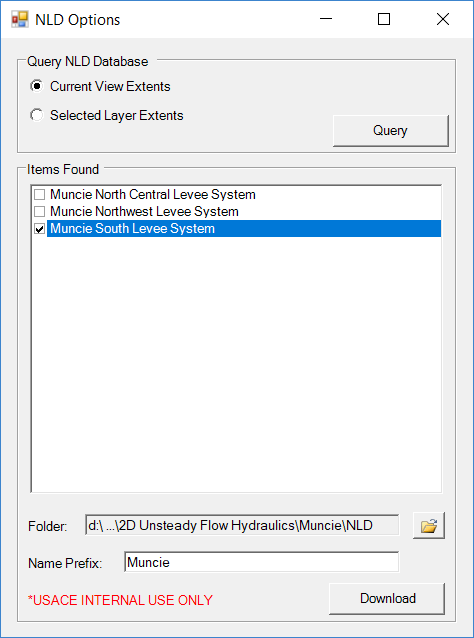The height and width of the screenshot is (638, 474).
Task: Open the folder browse icon
Action: point(429,526)
